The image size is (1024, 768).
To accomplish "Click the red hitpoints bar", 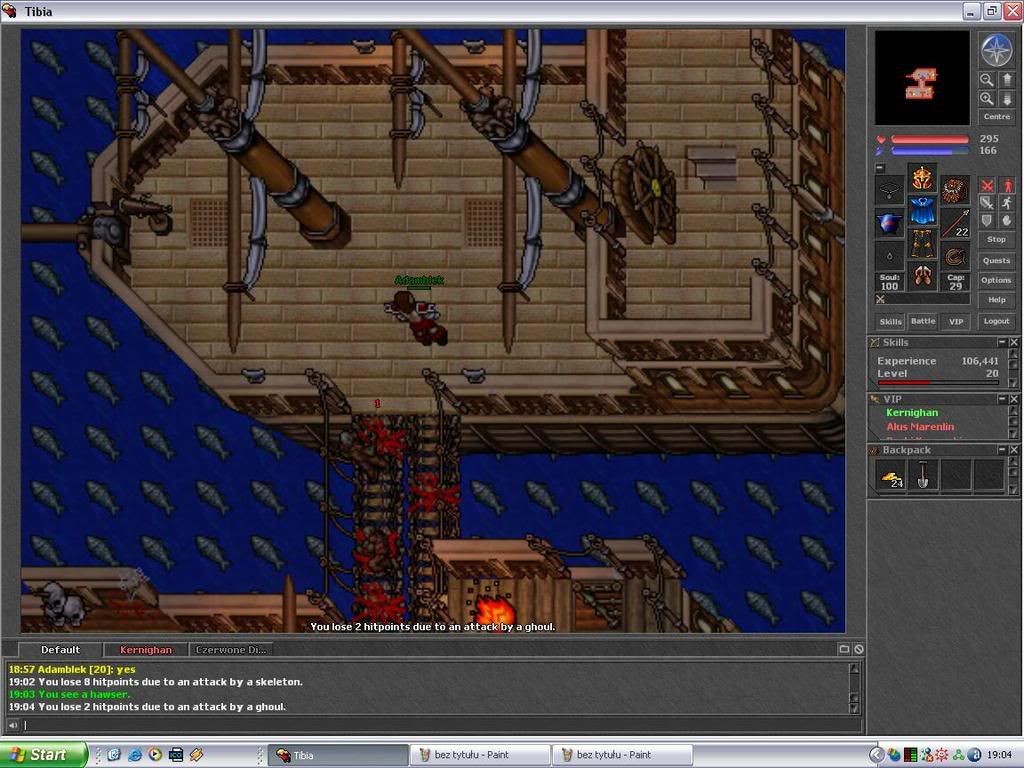I will 929,139.
